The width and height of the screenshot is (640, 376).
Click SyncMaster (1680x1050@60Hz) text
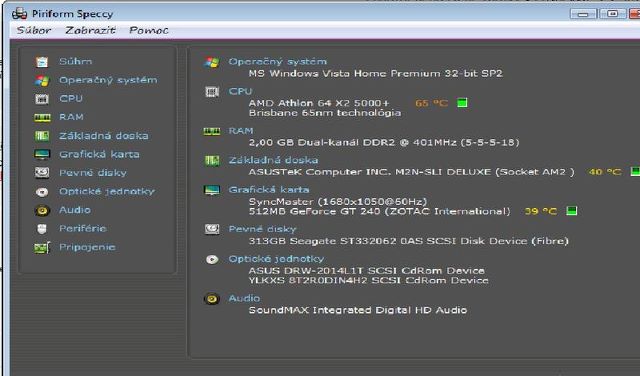(338, 201)
